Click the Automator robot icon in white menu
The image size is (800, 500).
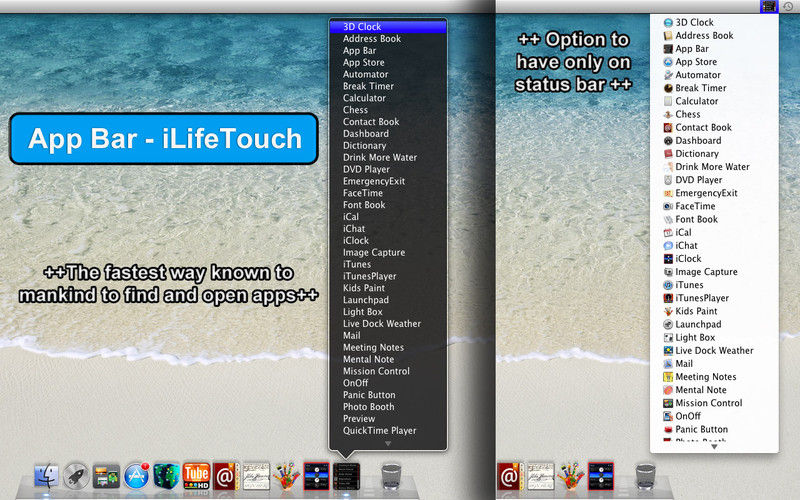(668, 75)
